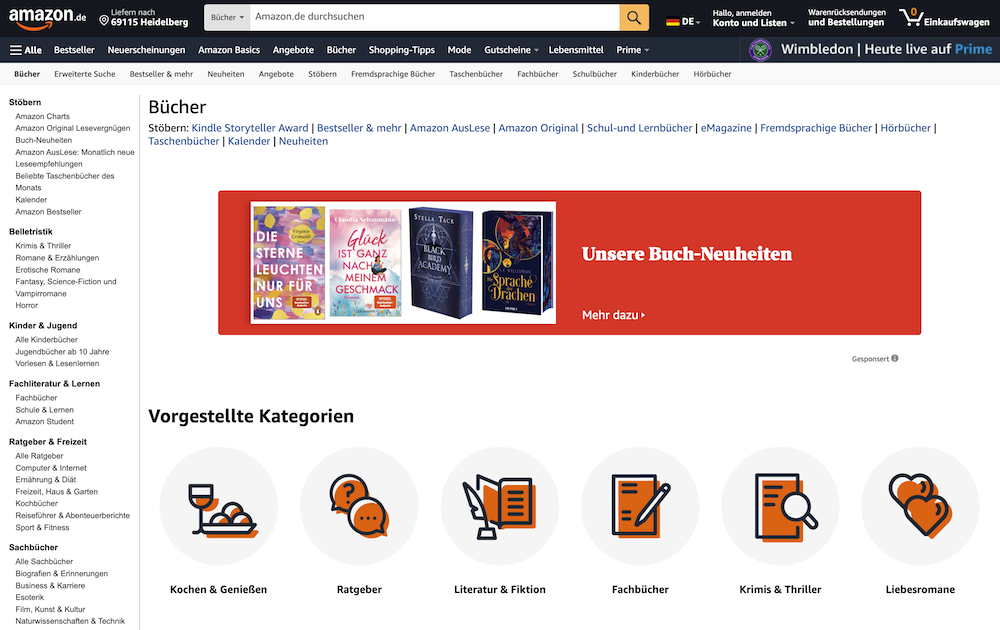Switch to Fremdsprachige Bücher sub-nav tab

[x=393, y=74]
